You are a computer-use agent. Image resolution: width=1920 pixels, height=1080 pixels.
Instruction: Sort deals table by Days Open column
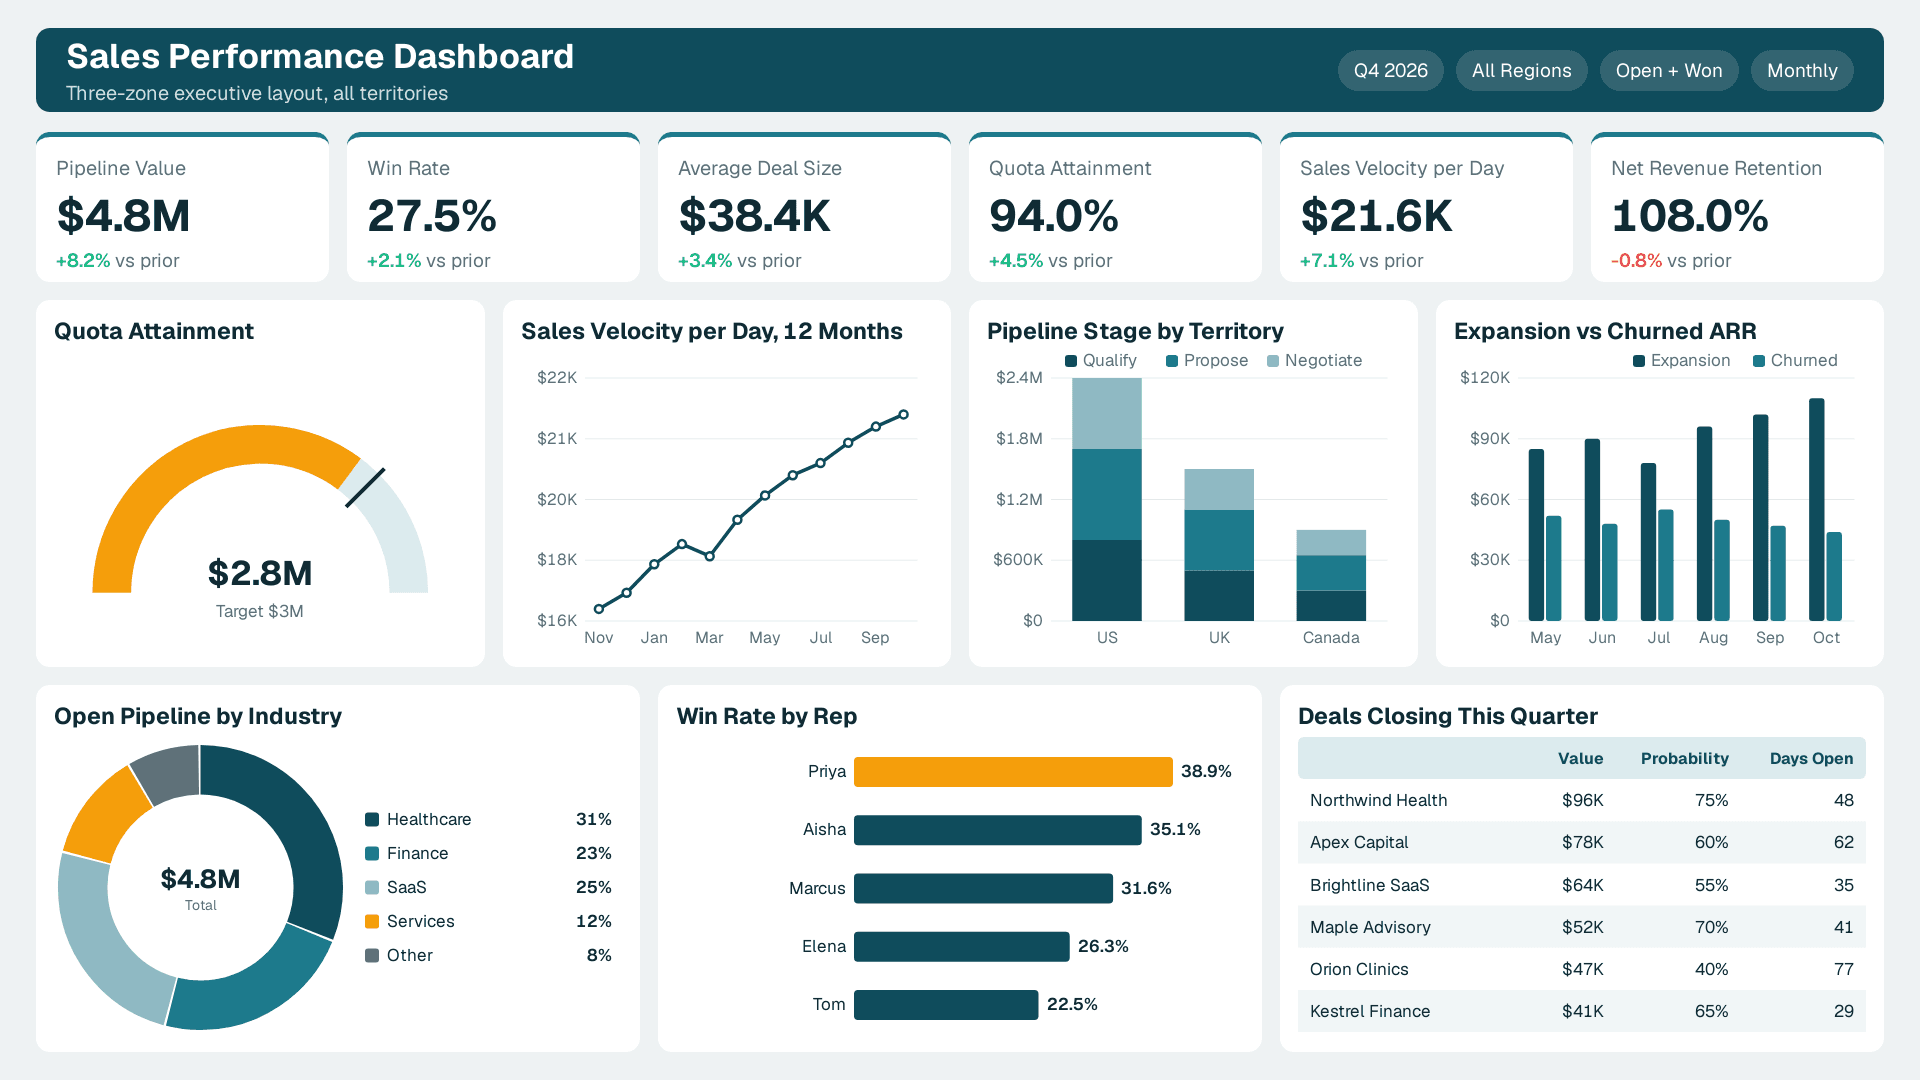pos(1811,759)
